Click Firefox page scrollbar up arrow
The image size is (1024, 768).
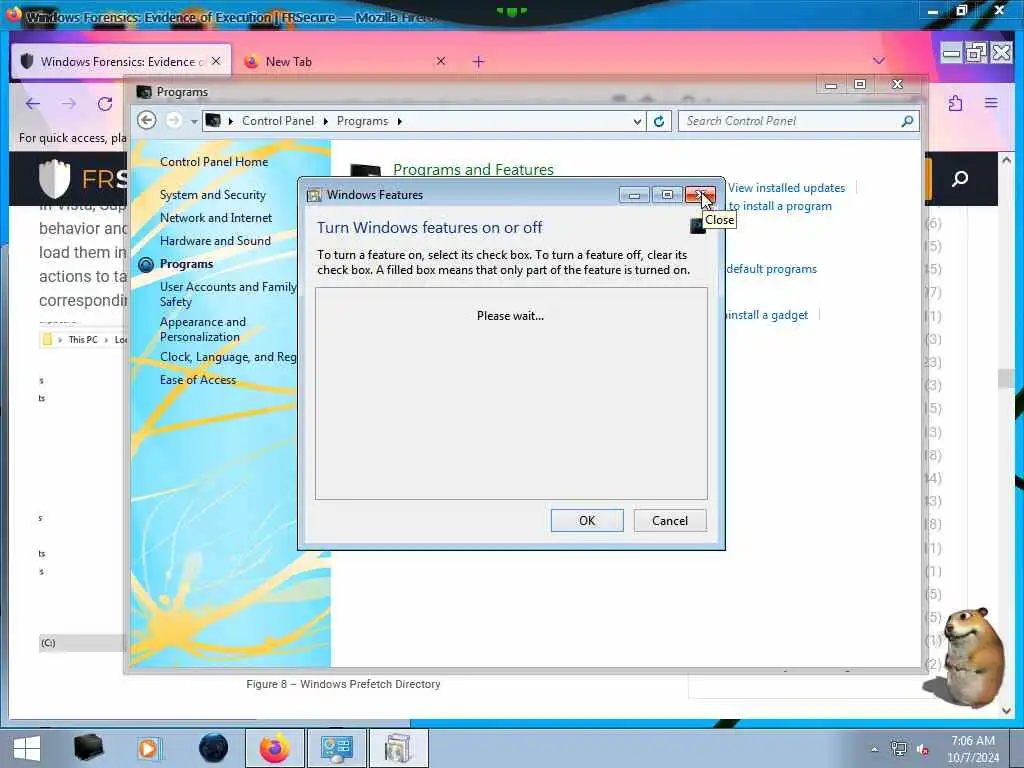(x=1006, y=159)
